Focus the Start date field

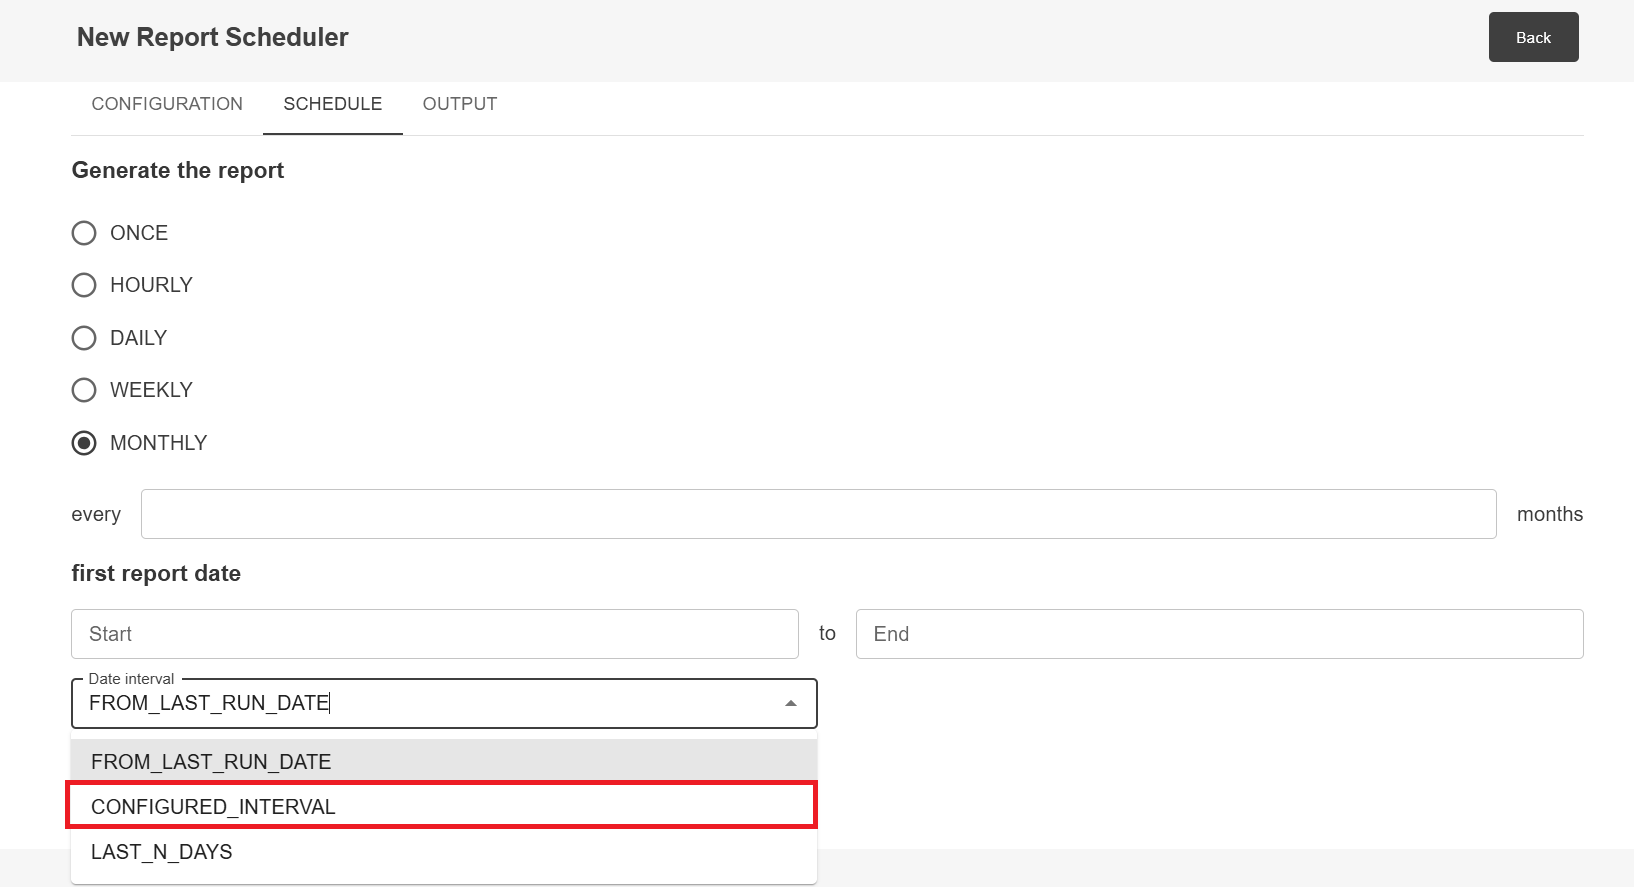pyautogui.click(x=434, y=634)
